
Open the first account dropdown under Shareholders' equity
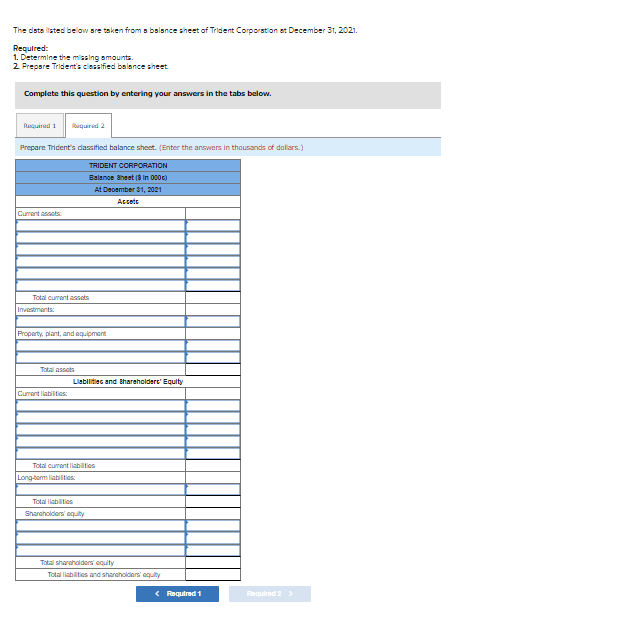click(100, 525)
